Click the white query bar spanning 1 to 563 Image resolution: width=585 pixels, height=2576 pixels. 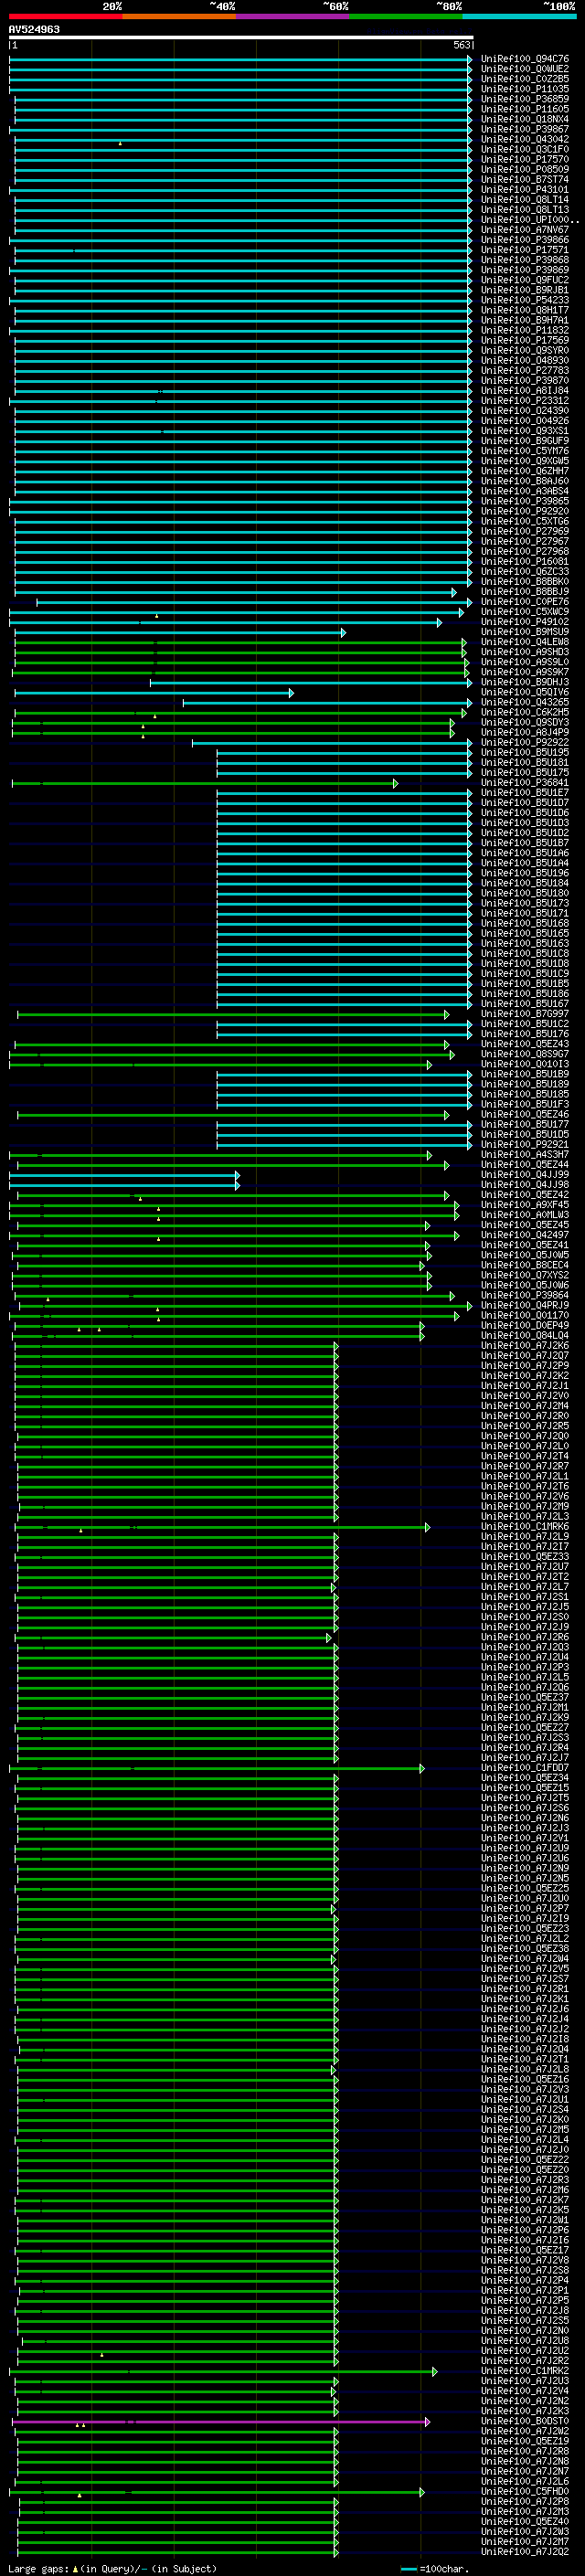[241, 38]
